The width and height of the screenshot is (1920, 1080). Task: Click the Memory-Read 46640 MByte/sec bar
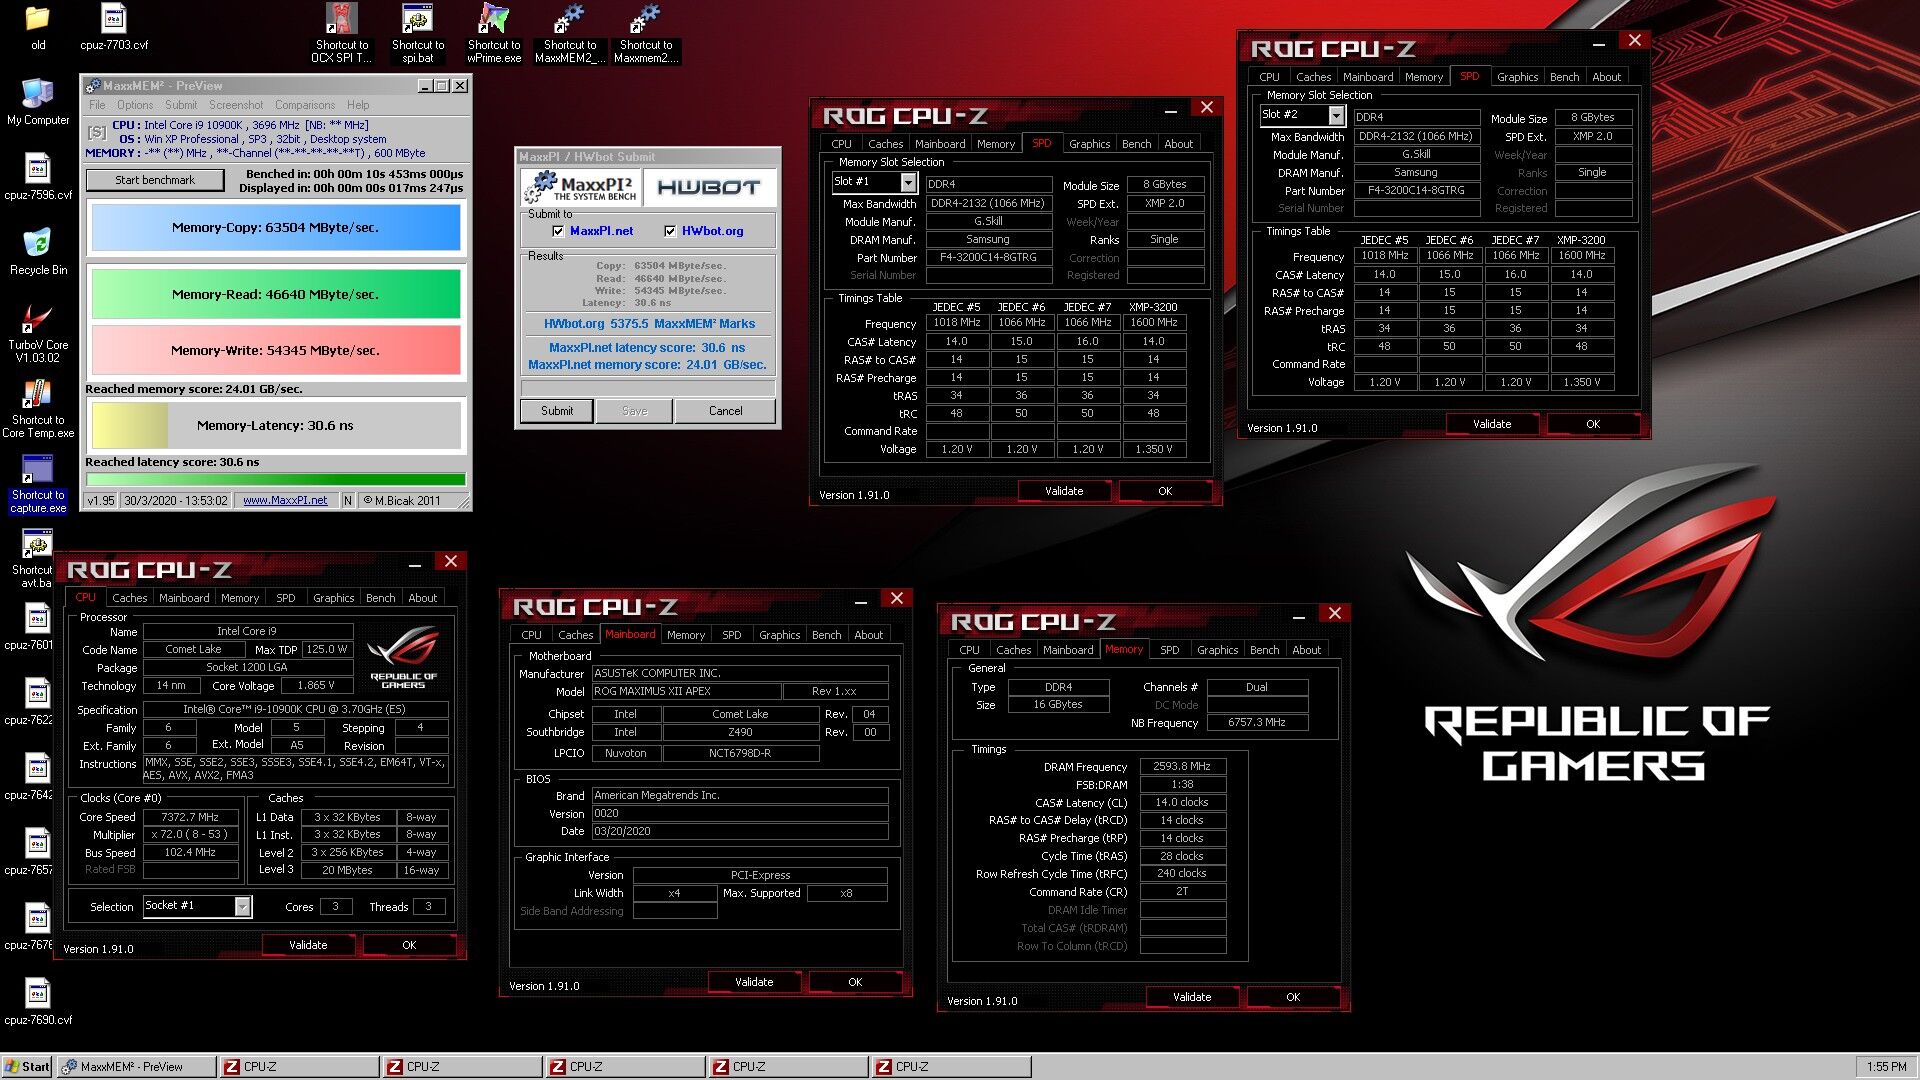click(276, 295)
